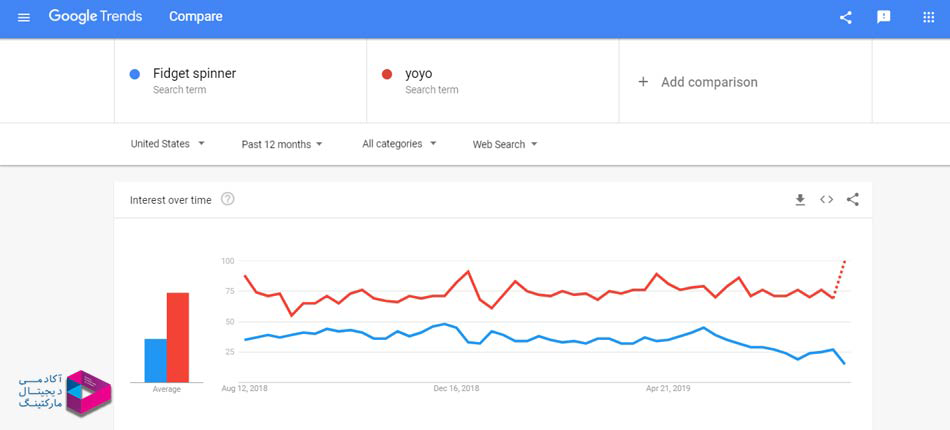Open the send feedback icon
Image resolution: width=950 pixels, height=430 pixels.
[x=883, y=17]
